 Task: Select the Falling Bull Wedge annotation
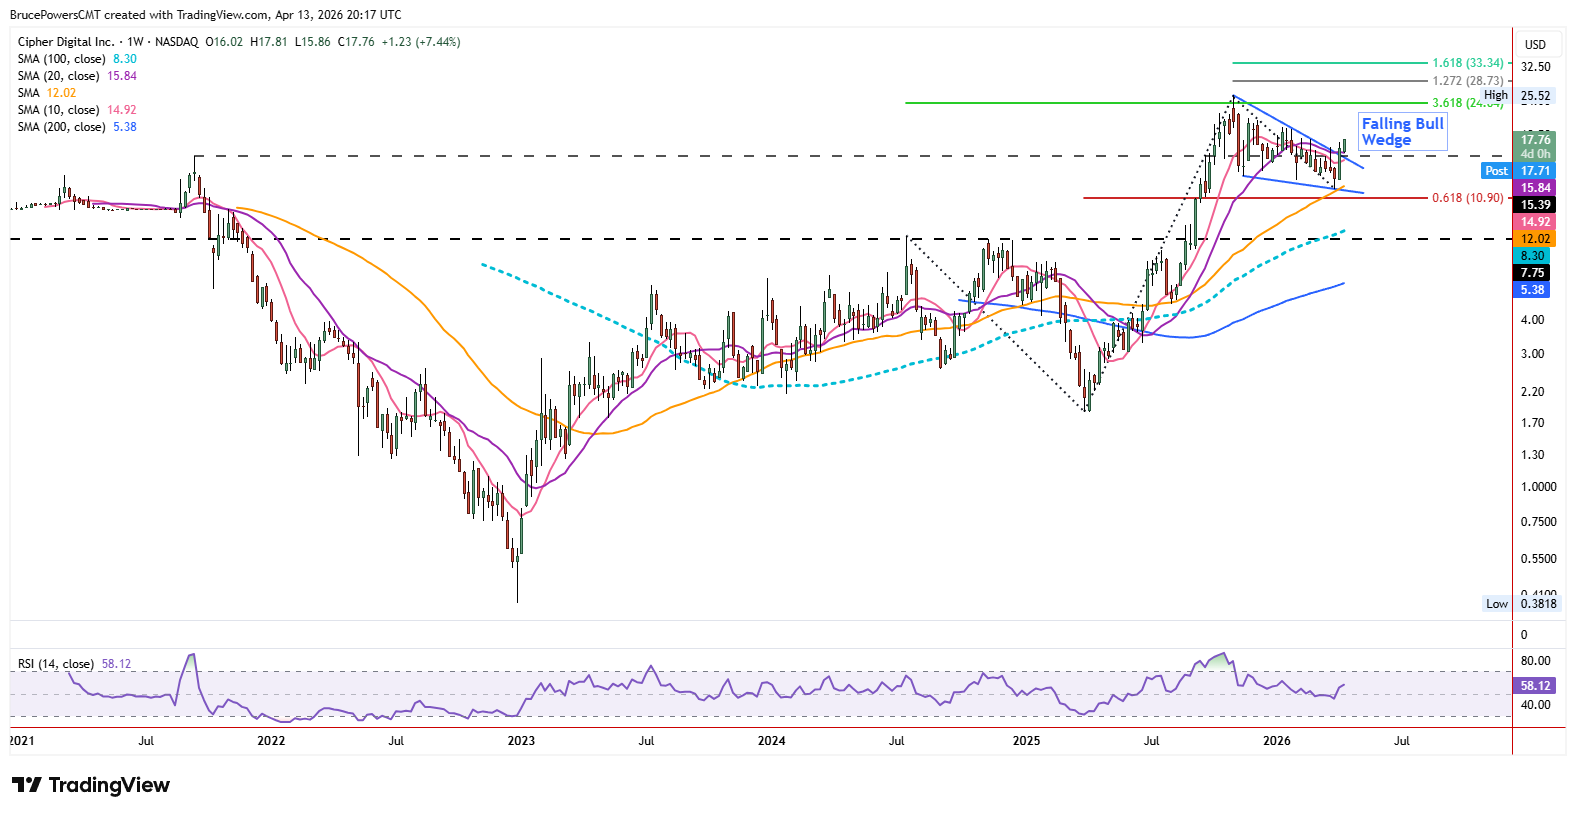click(1402, 132)
